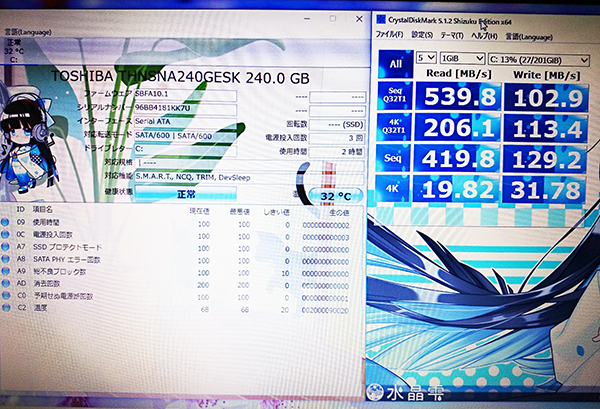Run the Seq Q32T1 benchmark

tap(395, 96)
